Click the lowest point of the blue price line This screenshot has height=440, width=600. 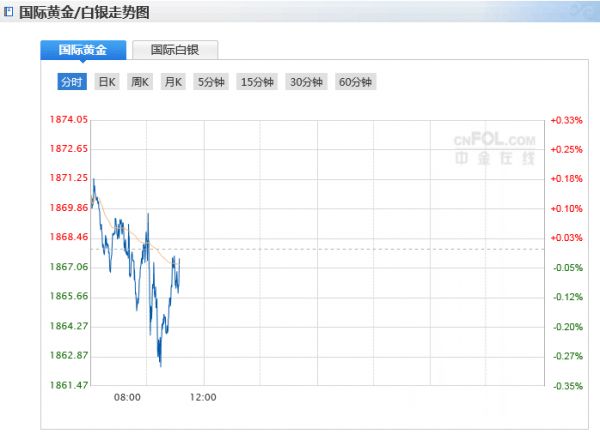161,366
